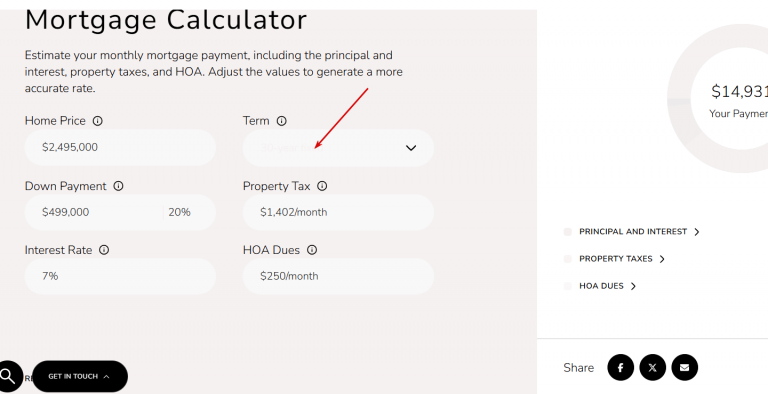The image size is (768, 394).
Task: Share via the X (Twitter) icon
Action: click(x=652, y=368)
